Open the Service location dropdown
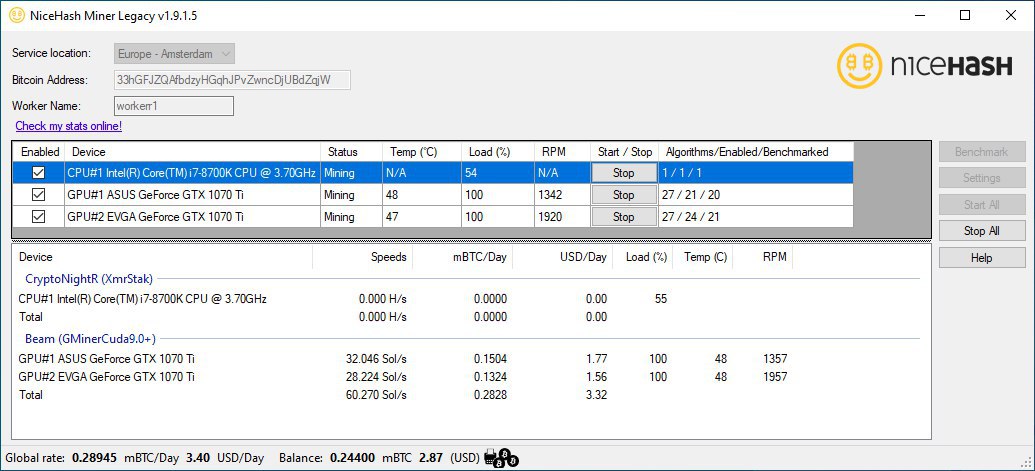This screenshot has width=1035, height=471. (174, 53)
